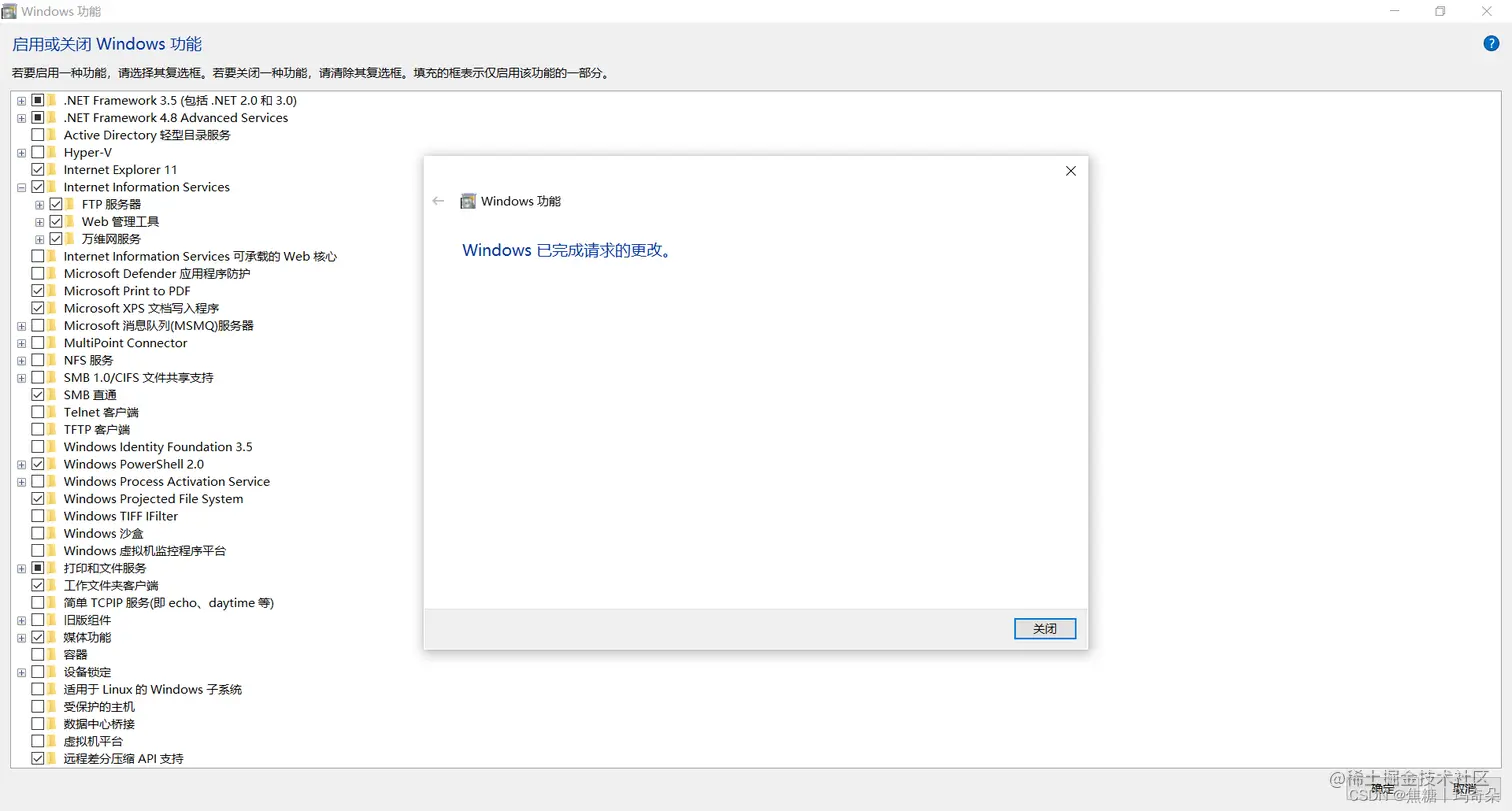Expand the Web 管理工具 node
Viewport: 1512px width, 811px height.
(x=39, y=222)
